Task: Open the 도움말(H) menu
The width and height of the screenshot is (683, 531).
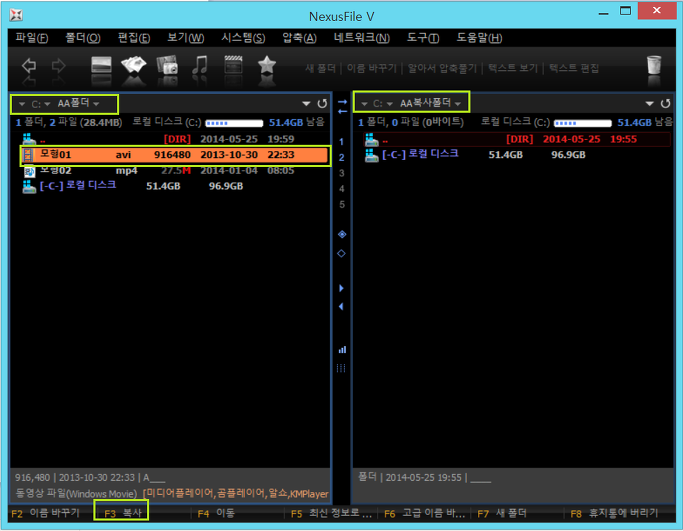Action: point(479,38)
